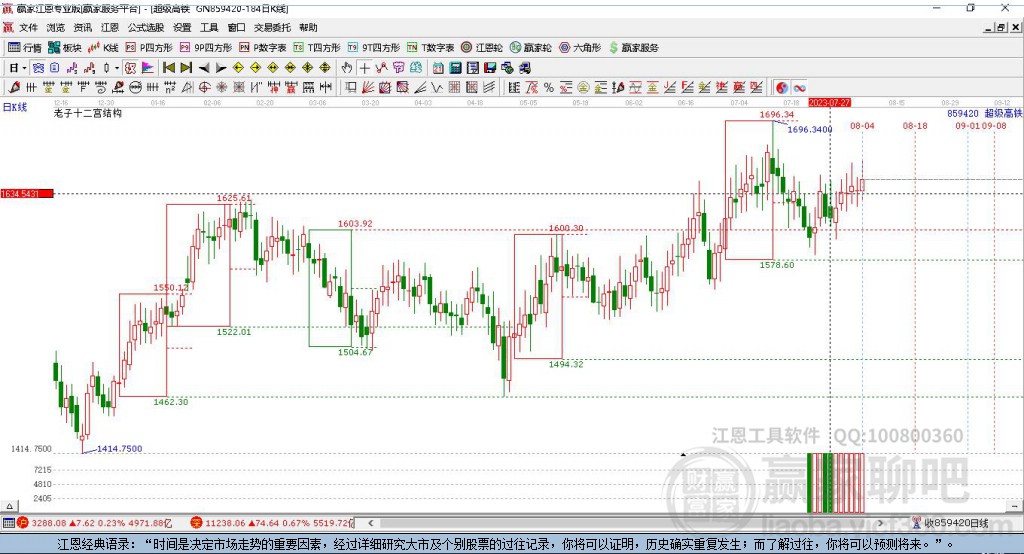Click the horizontal scrollbar right arrow
Screen dimensions: 1024x554
coord(880,523)
